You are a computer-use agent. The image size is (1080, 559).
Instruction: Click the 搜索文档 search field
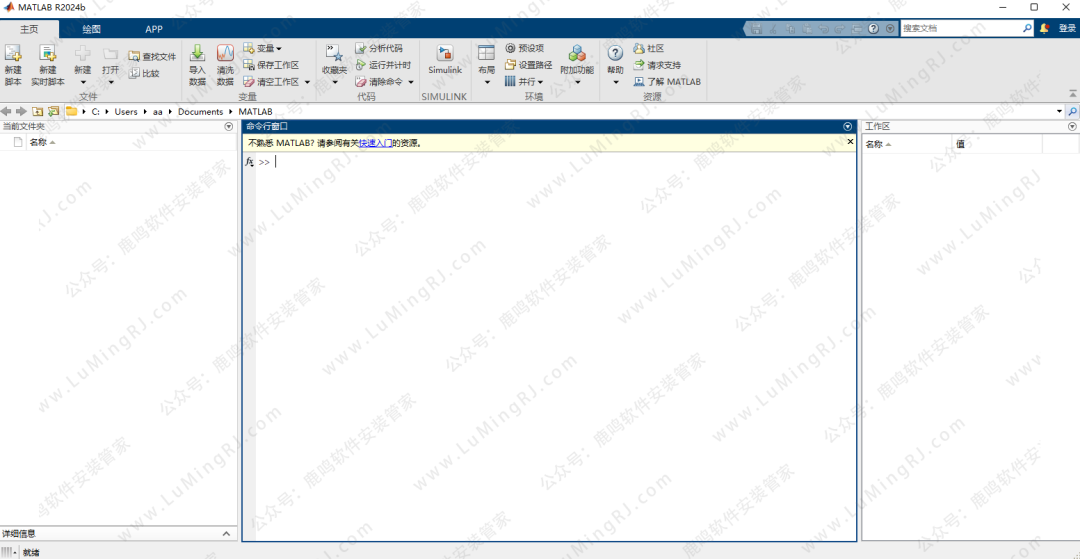click(960, 29)
